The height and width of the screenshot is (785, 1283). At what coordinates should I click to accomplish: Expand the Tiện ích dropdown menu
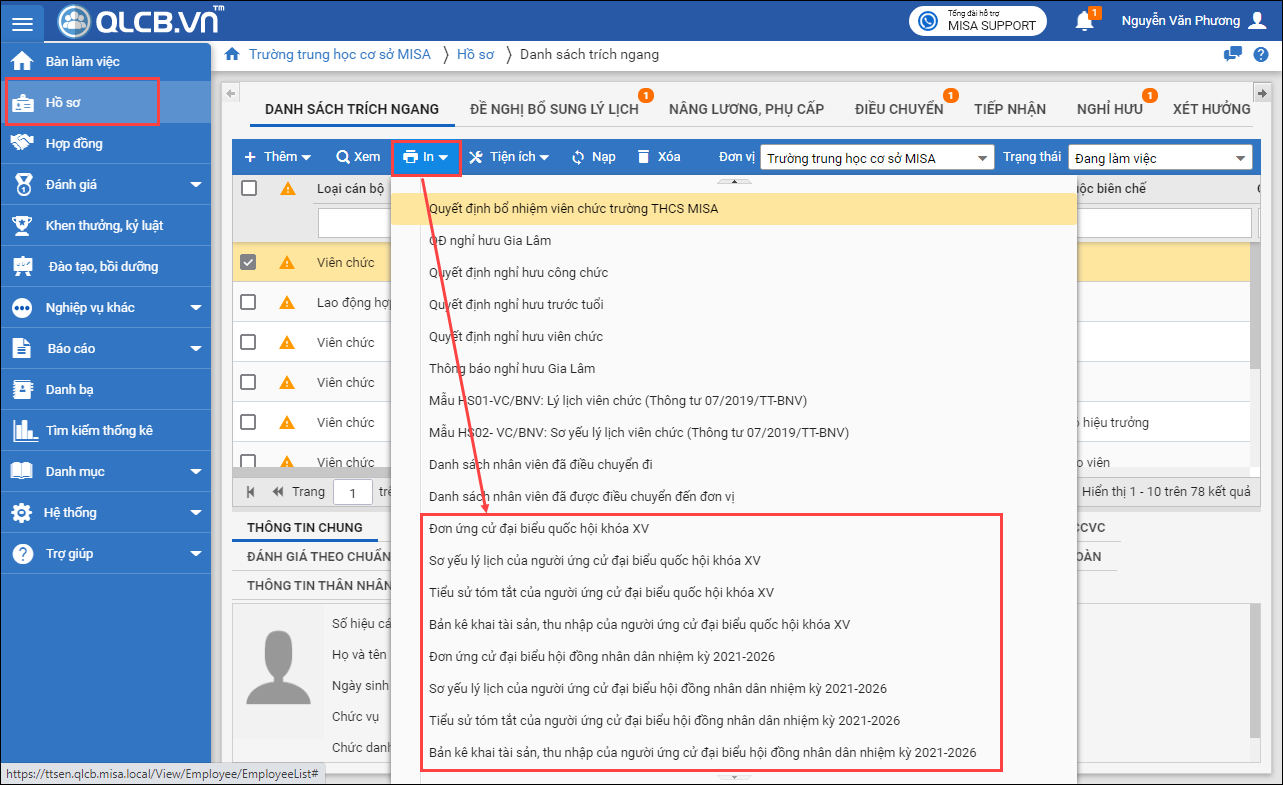pos(509,157)
